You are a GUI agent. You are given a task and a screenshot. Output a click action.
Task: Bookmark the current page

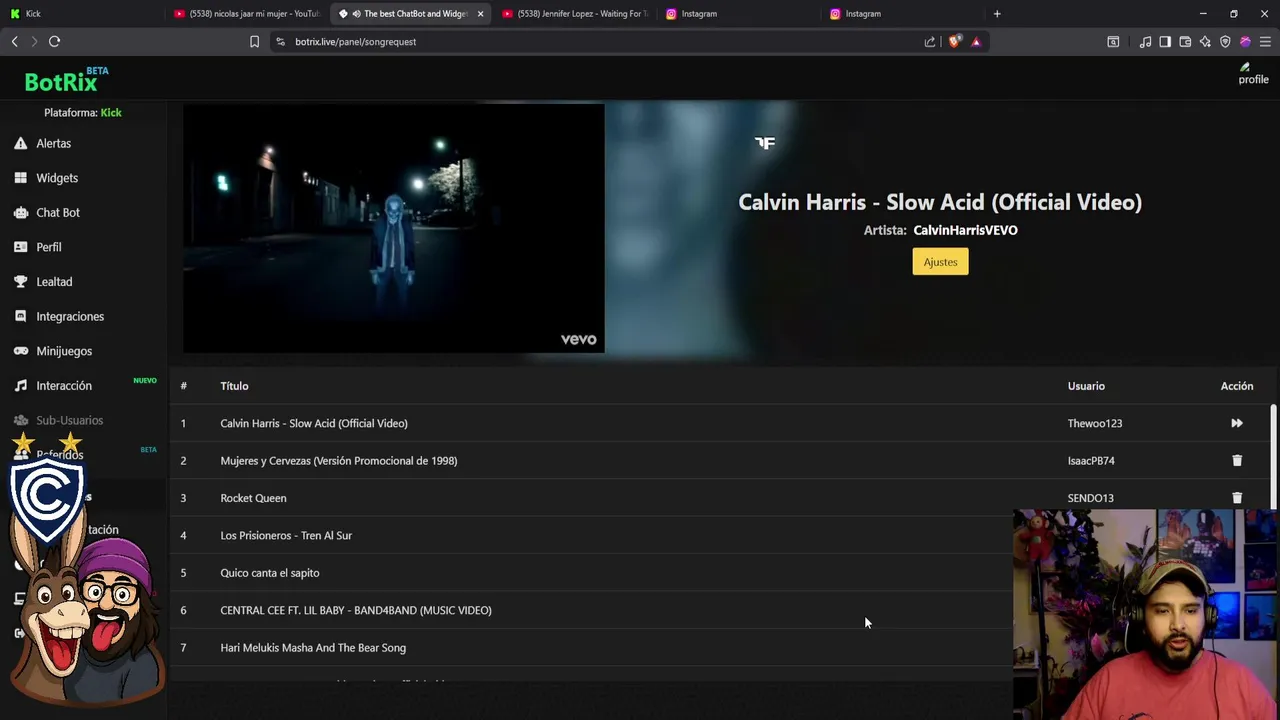(254, 41)
